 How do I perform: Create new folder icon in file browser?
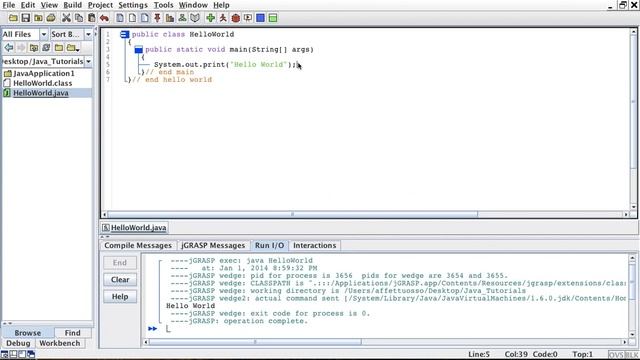point(59,48)
